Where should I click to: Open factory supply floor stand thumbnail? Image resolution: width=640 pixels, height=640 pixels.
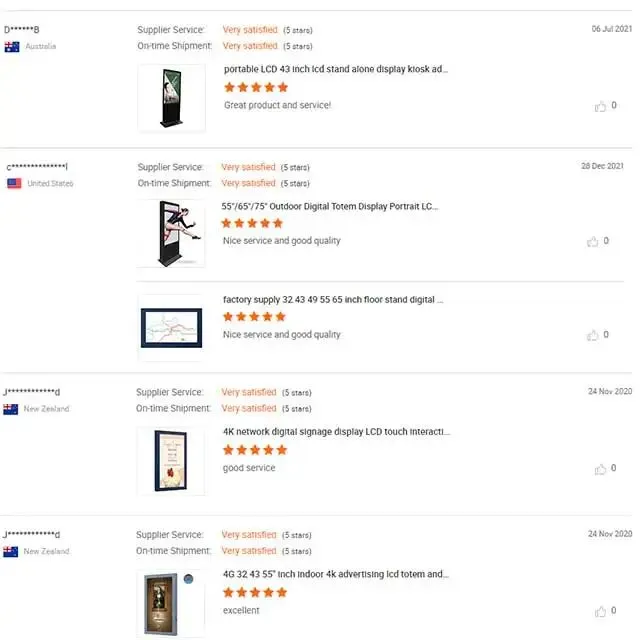tap(171, 327)
